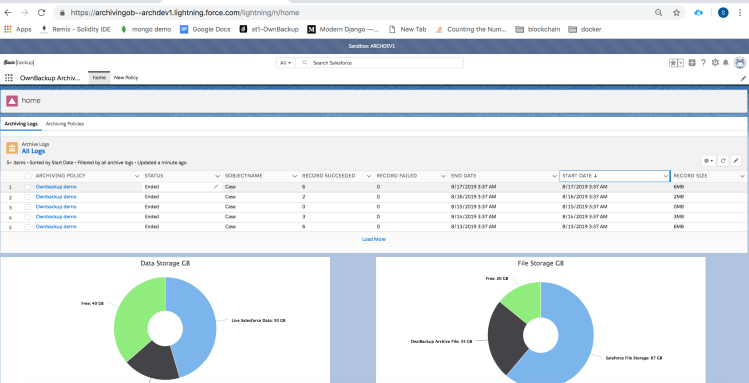Click the browser address bar URL

[185, 13]
